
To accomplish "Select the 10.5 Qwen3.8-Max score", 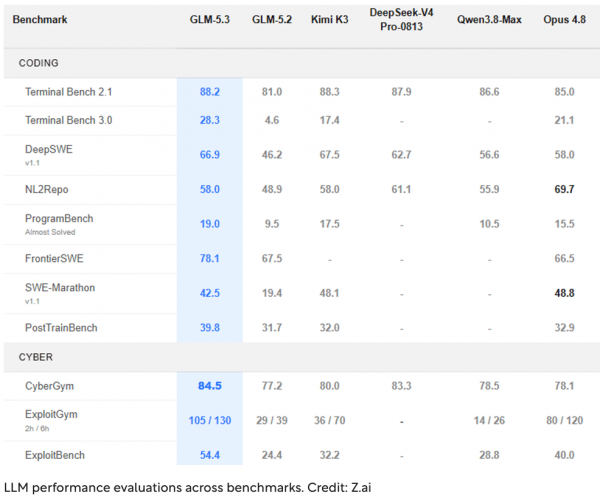I will tap(489, 224).
